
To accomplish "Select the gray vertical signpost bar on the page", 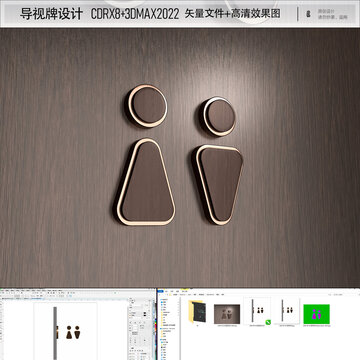I will 55,333.
